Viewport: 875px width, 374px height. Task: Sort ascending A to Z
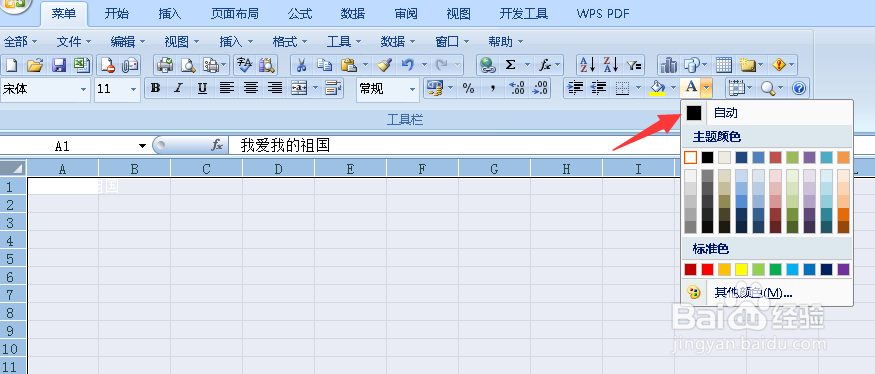click(x=588, y=65)
